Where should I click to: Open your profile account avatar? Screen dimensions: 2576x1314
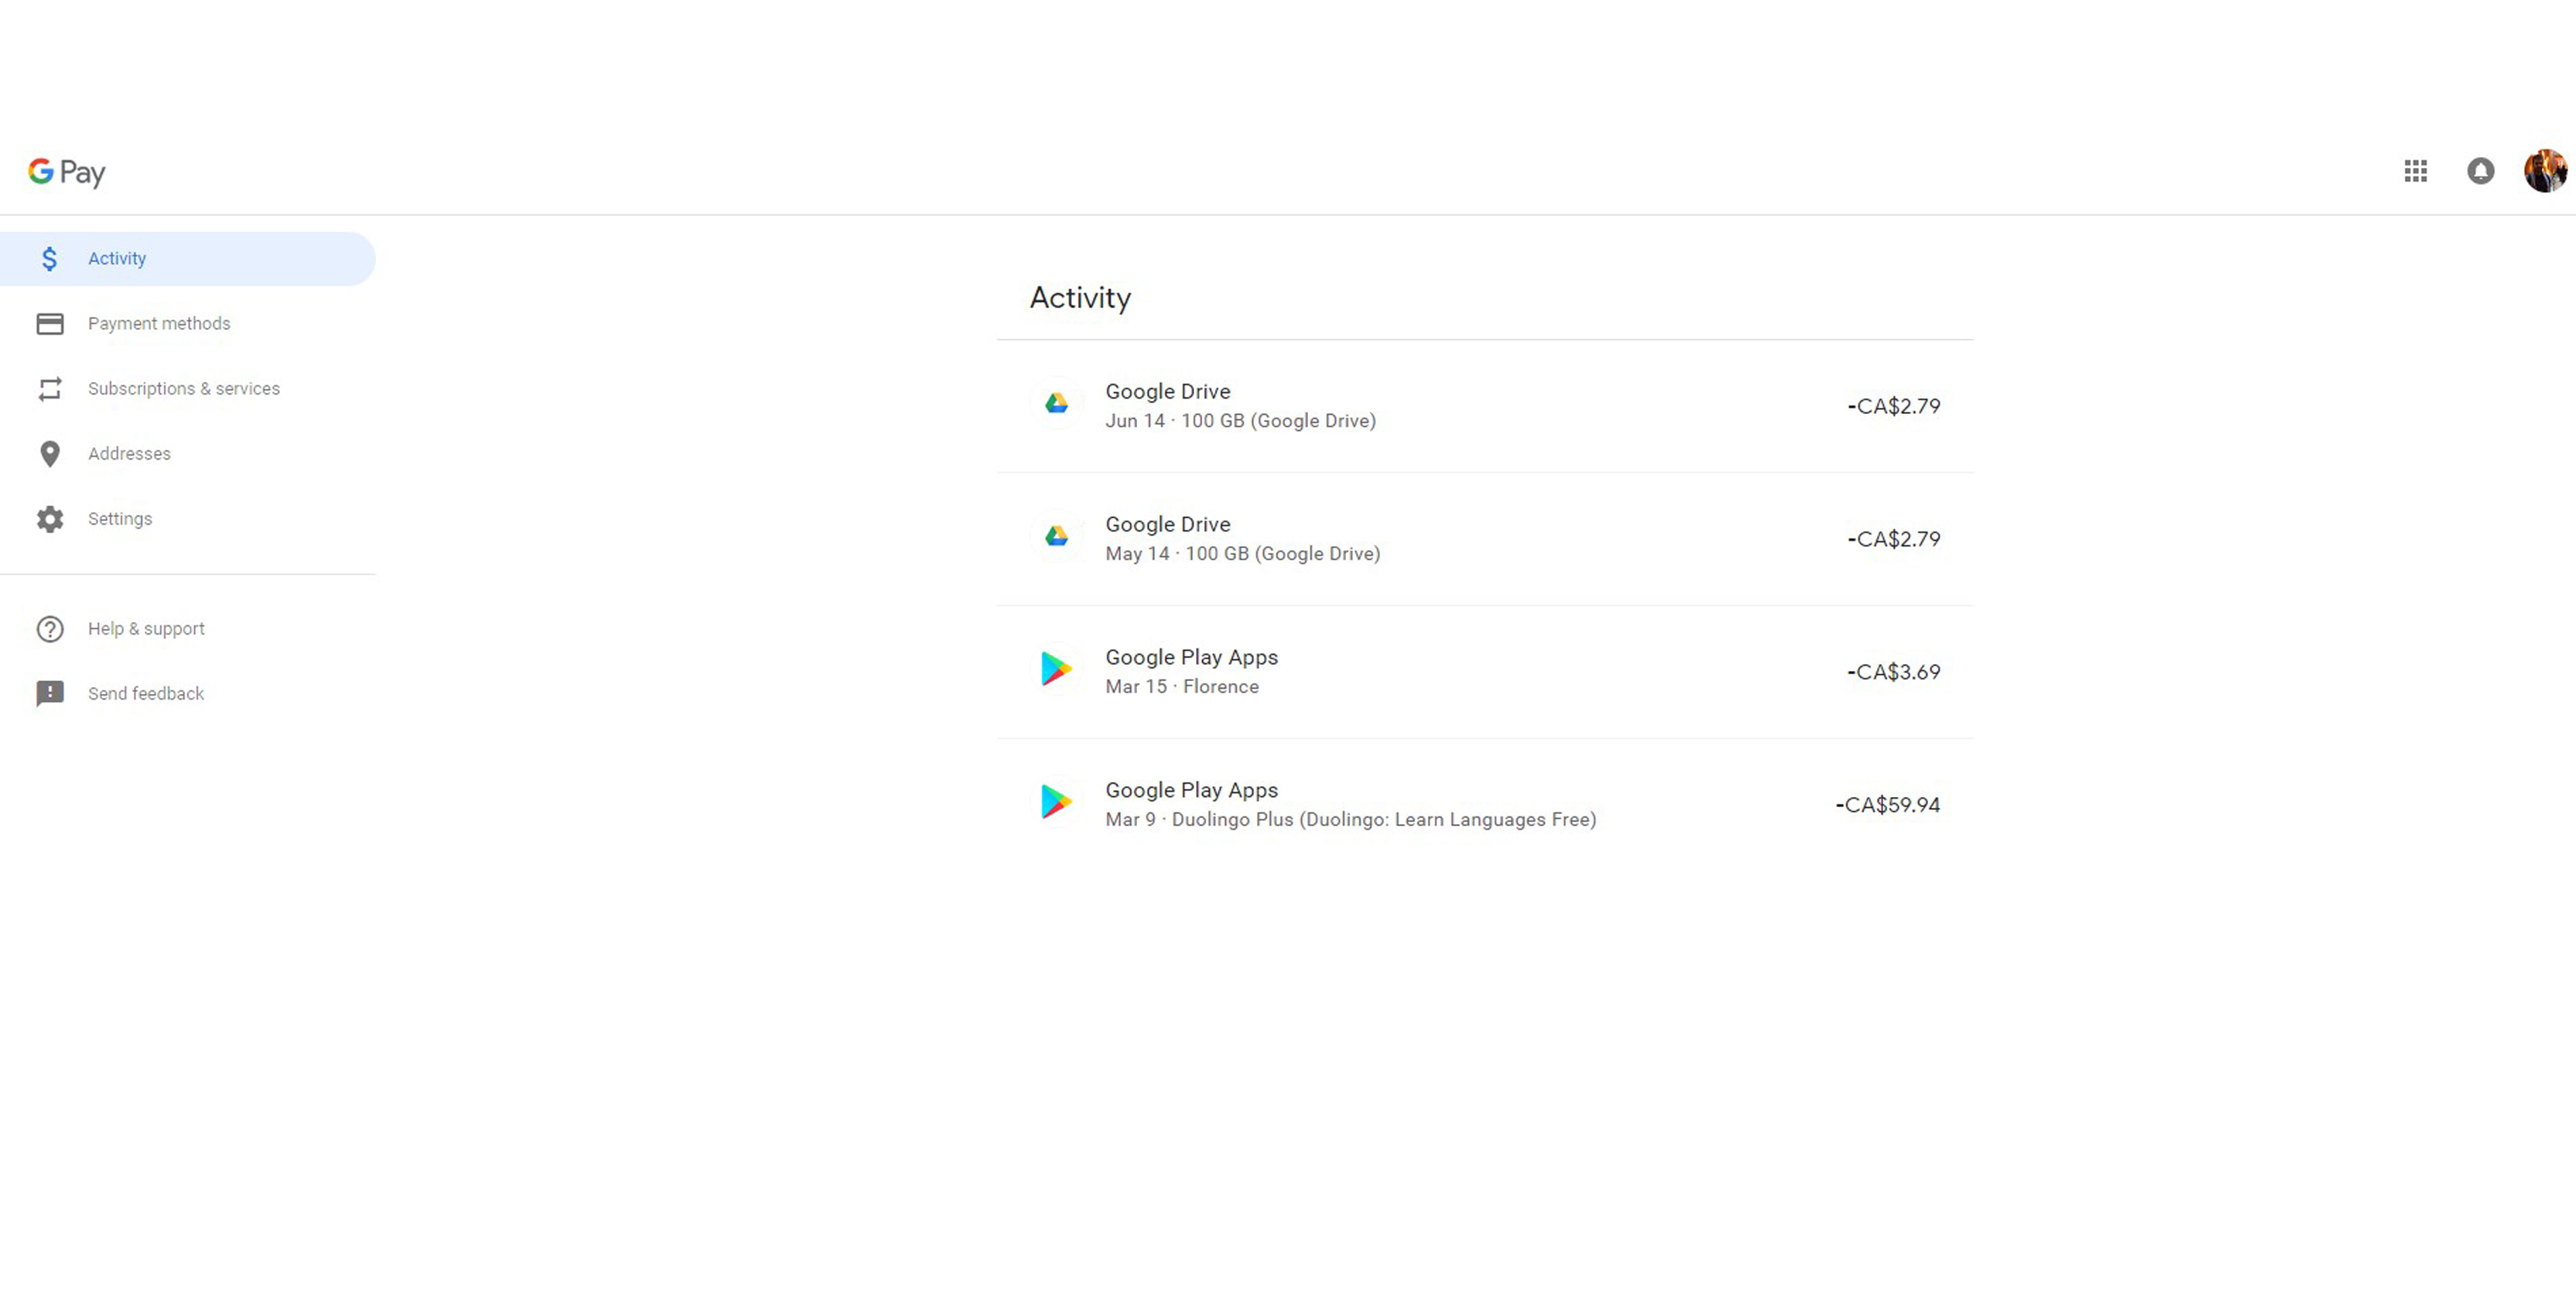point(2544,170)
